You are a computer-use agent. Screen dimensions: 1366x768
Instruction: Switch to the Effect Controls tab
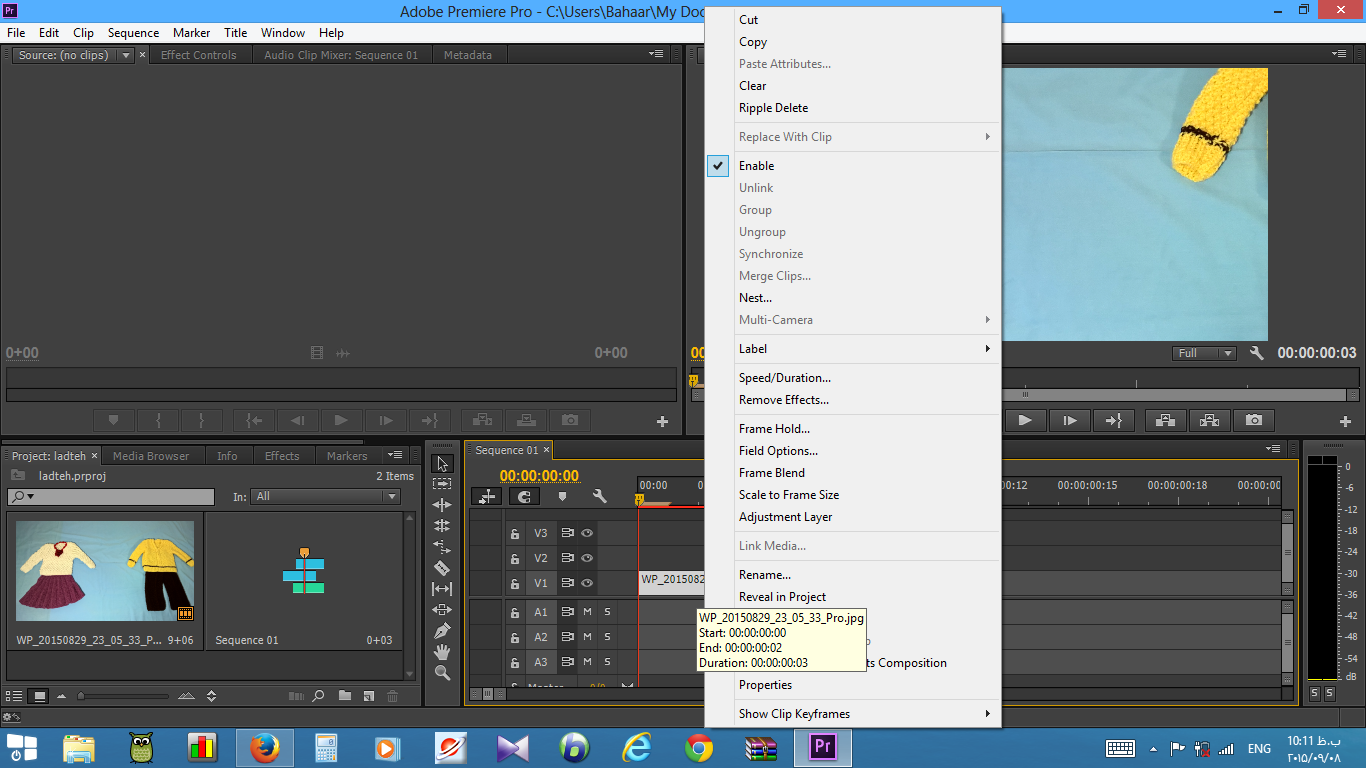(x=199, y=55)
